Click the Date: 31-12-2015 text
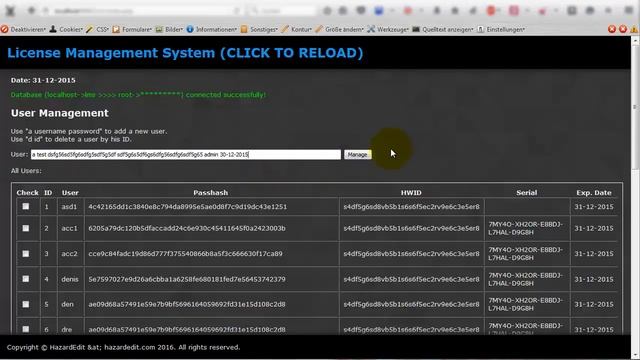 coord(43,80)
